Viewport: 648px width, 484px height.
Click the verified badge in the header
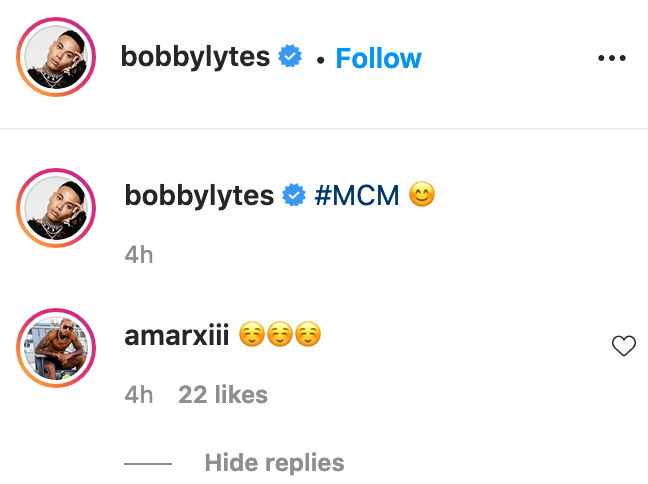(x=291, y=57)
